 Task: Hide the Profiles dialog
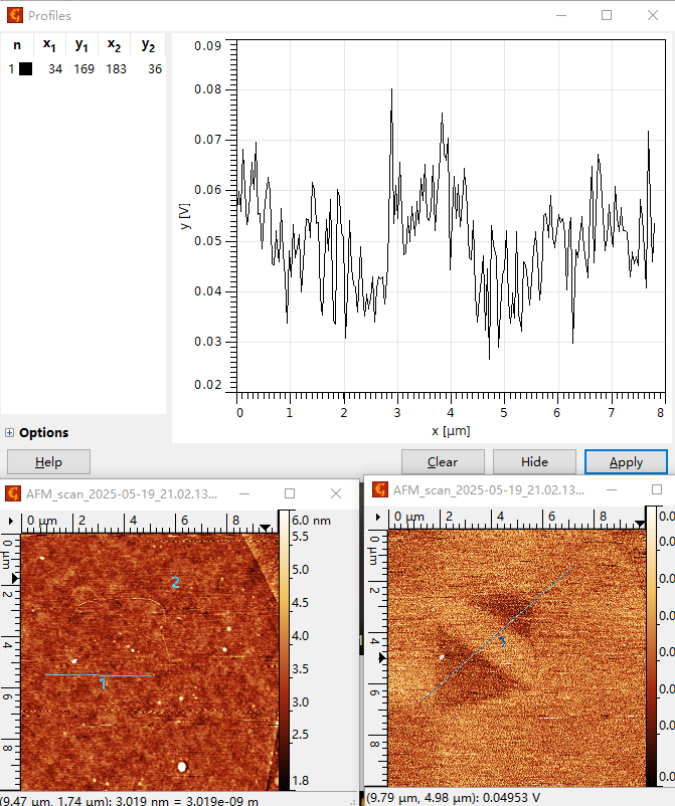click(x=534, y=462)
